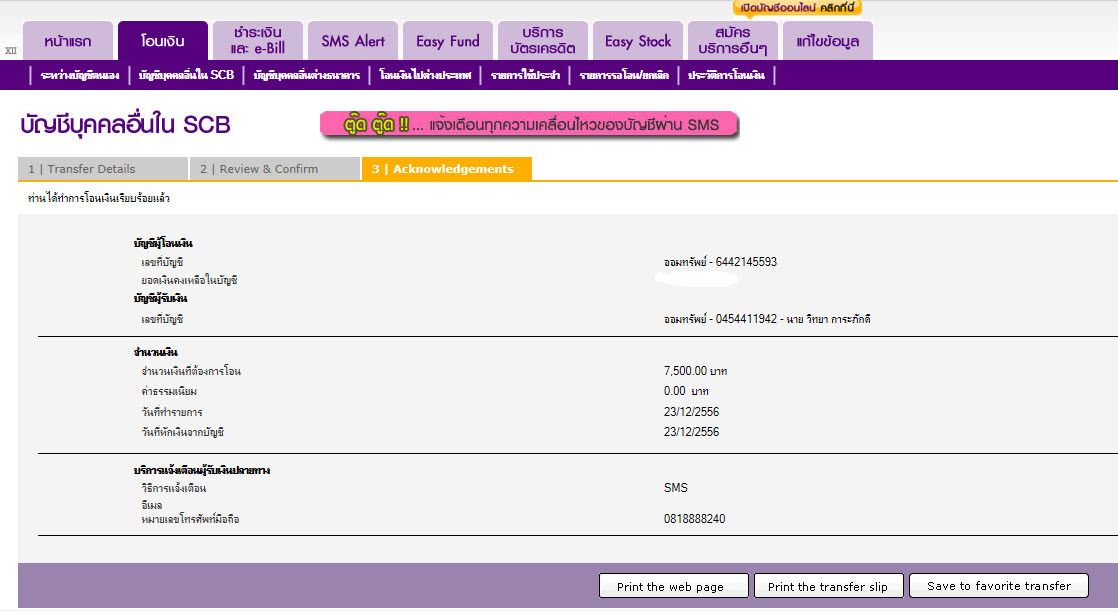The height and width of the screenshot is (616, 1118).
Task: Open โอนเงินไปต่างประเทศ submenu item
Action: point(425,76)
